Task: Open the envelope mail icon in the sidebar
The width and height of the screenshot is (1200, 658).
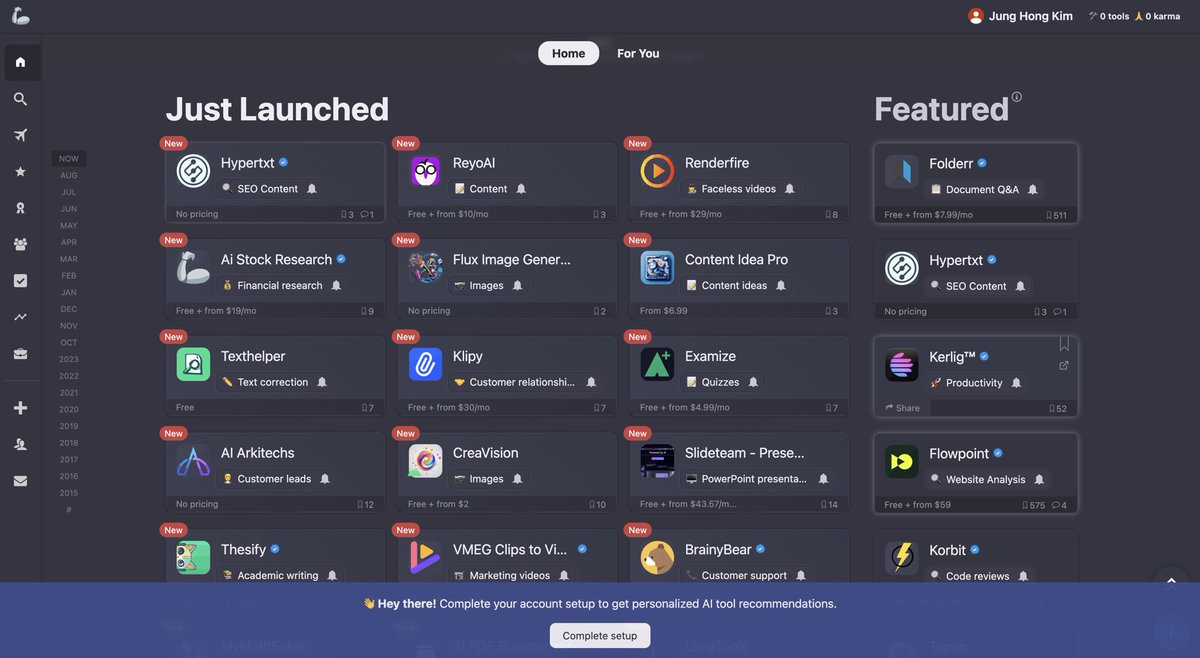Action: coord(20,481)
